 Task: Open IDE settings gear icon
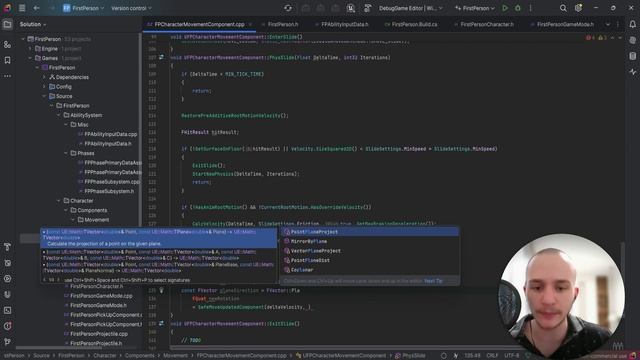tap(578, 8)
